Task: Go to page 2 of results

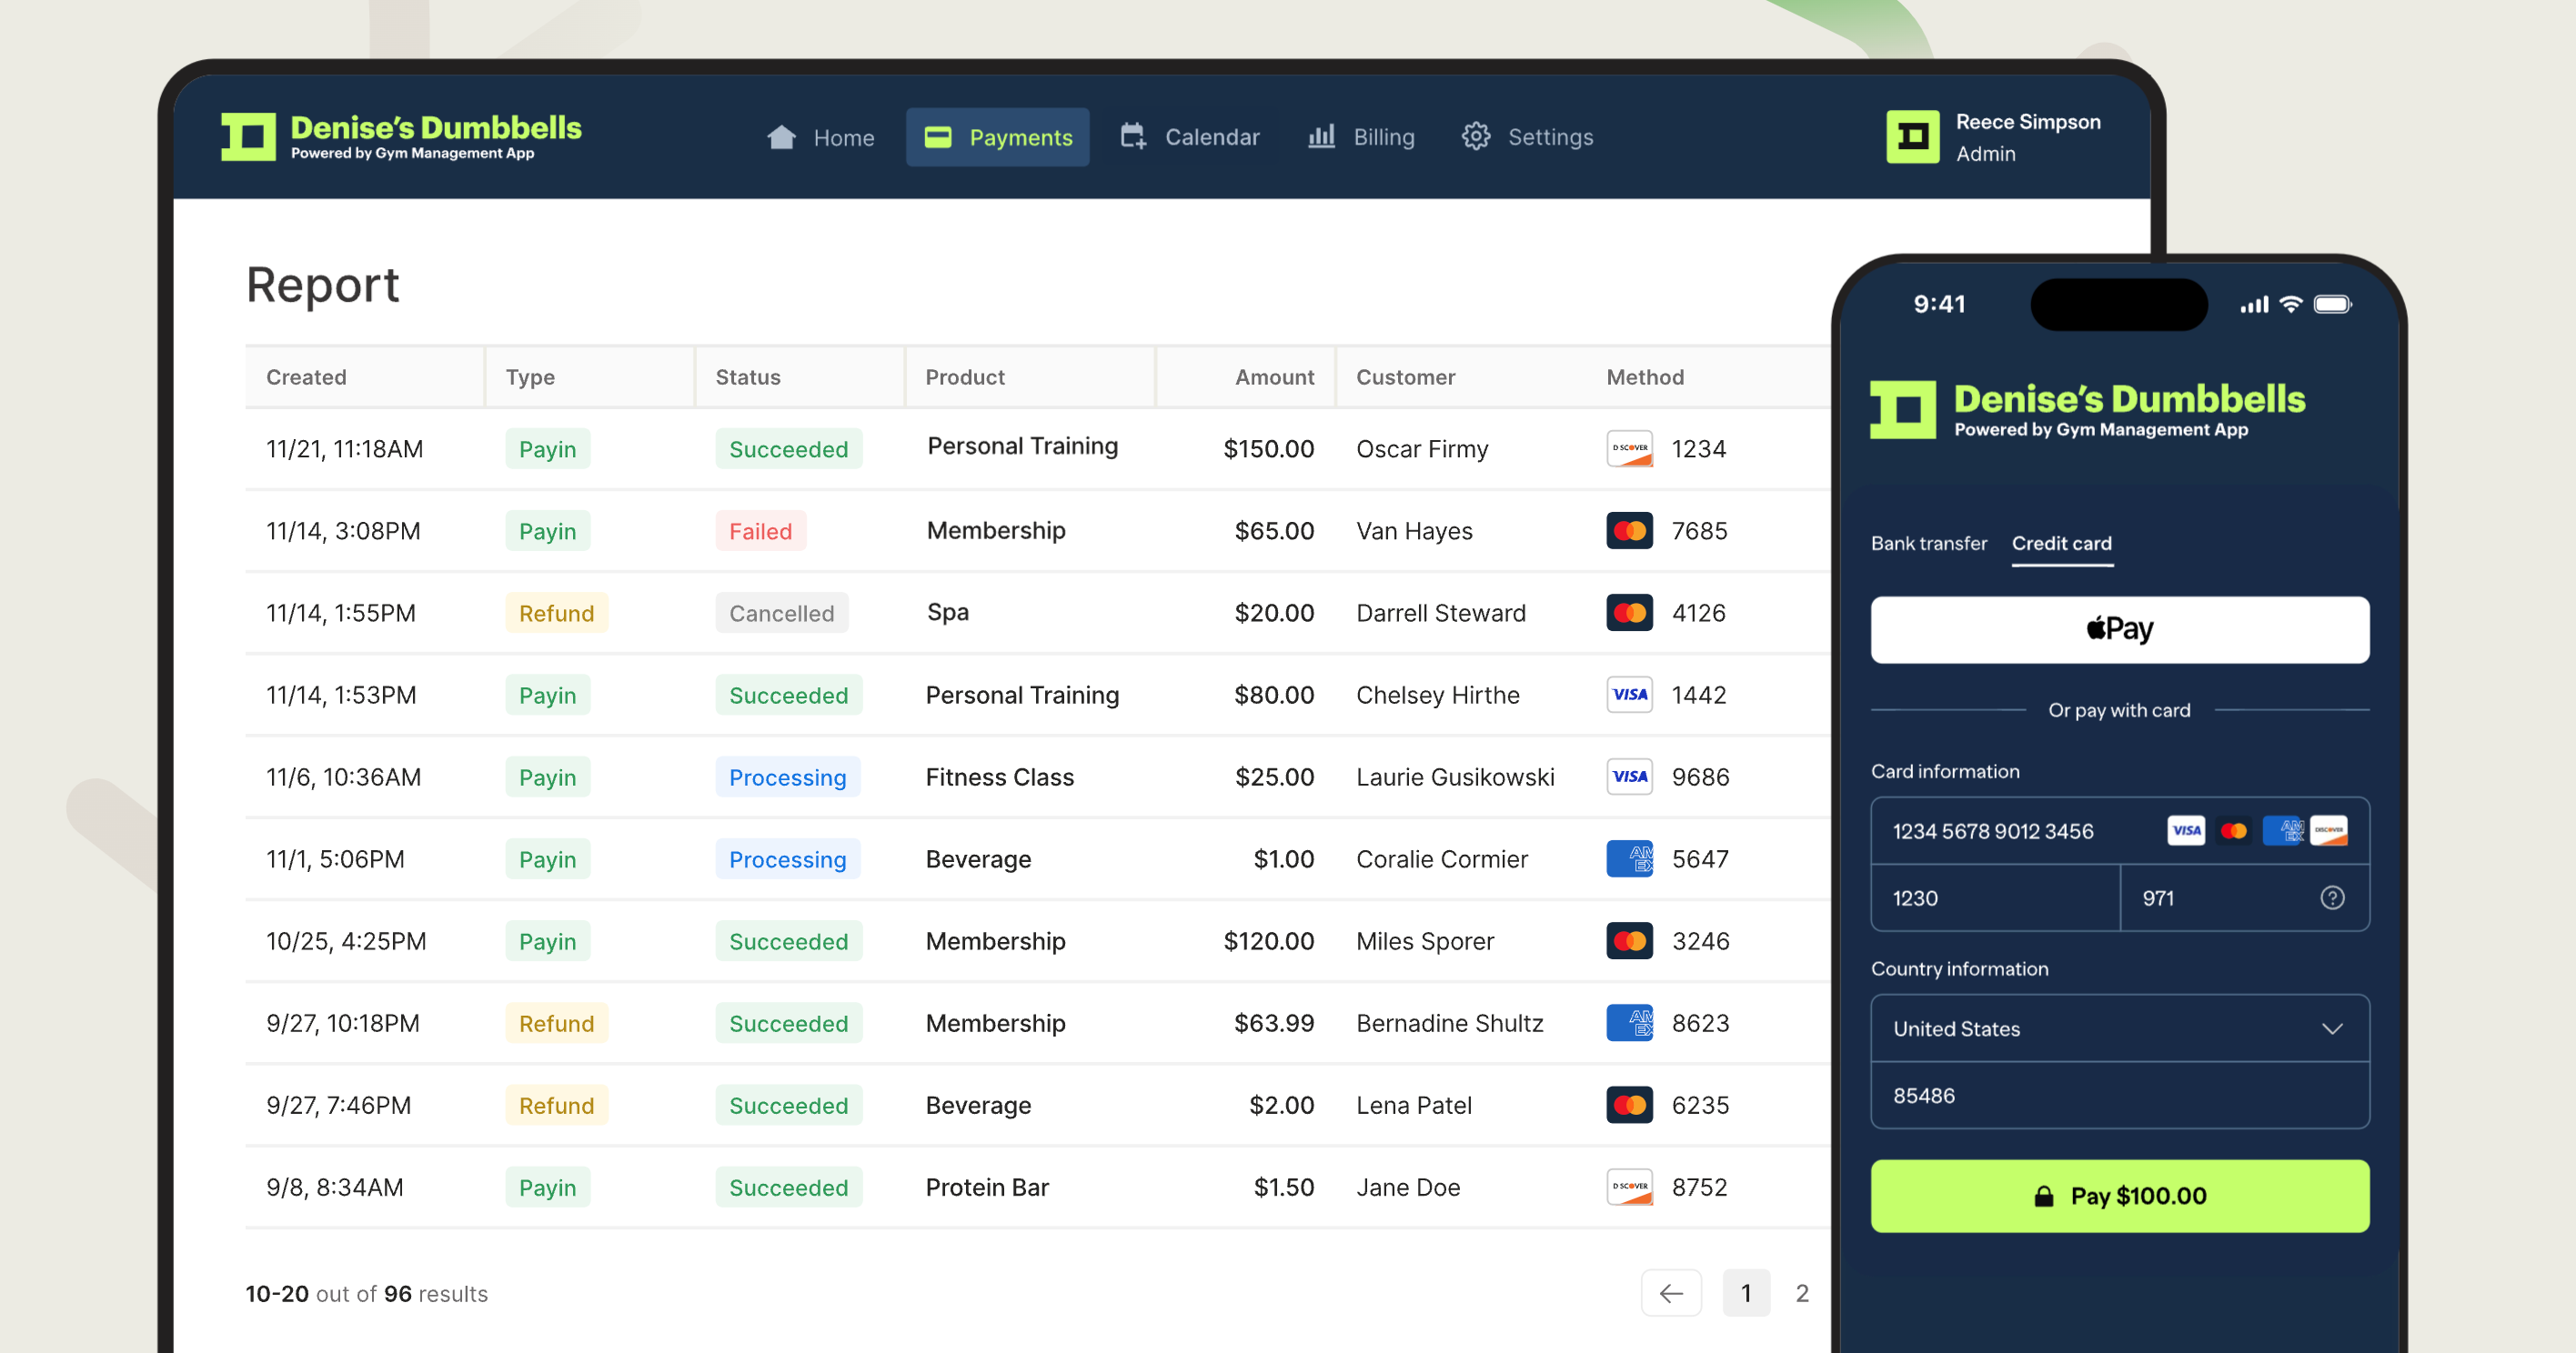Action: tap(1801, 1293)
